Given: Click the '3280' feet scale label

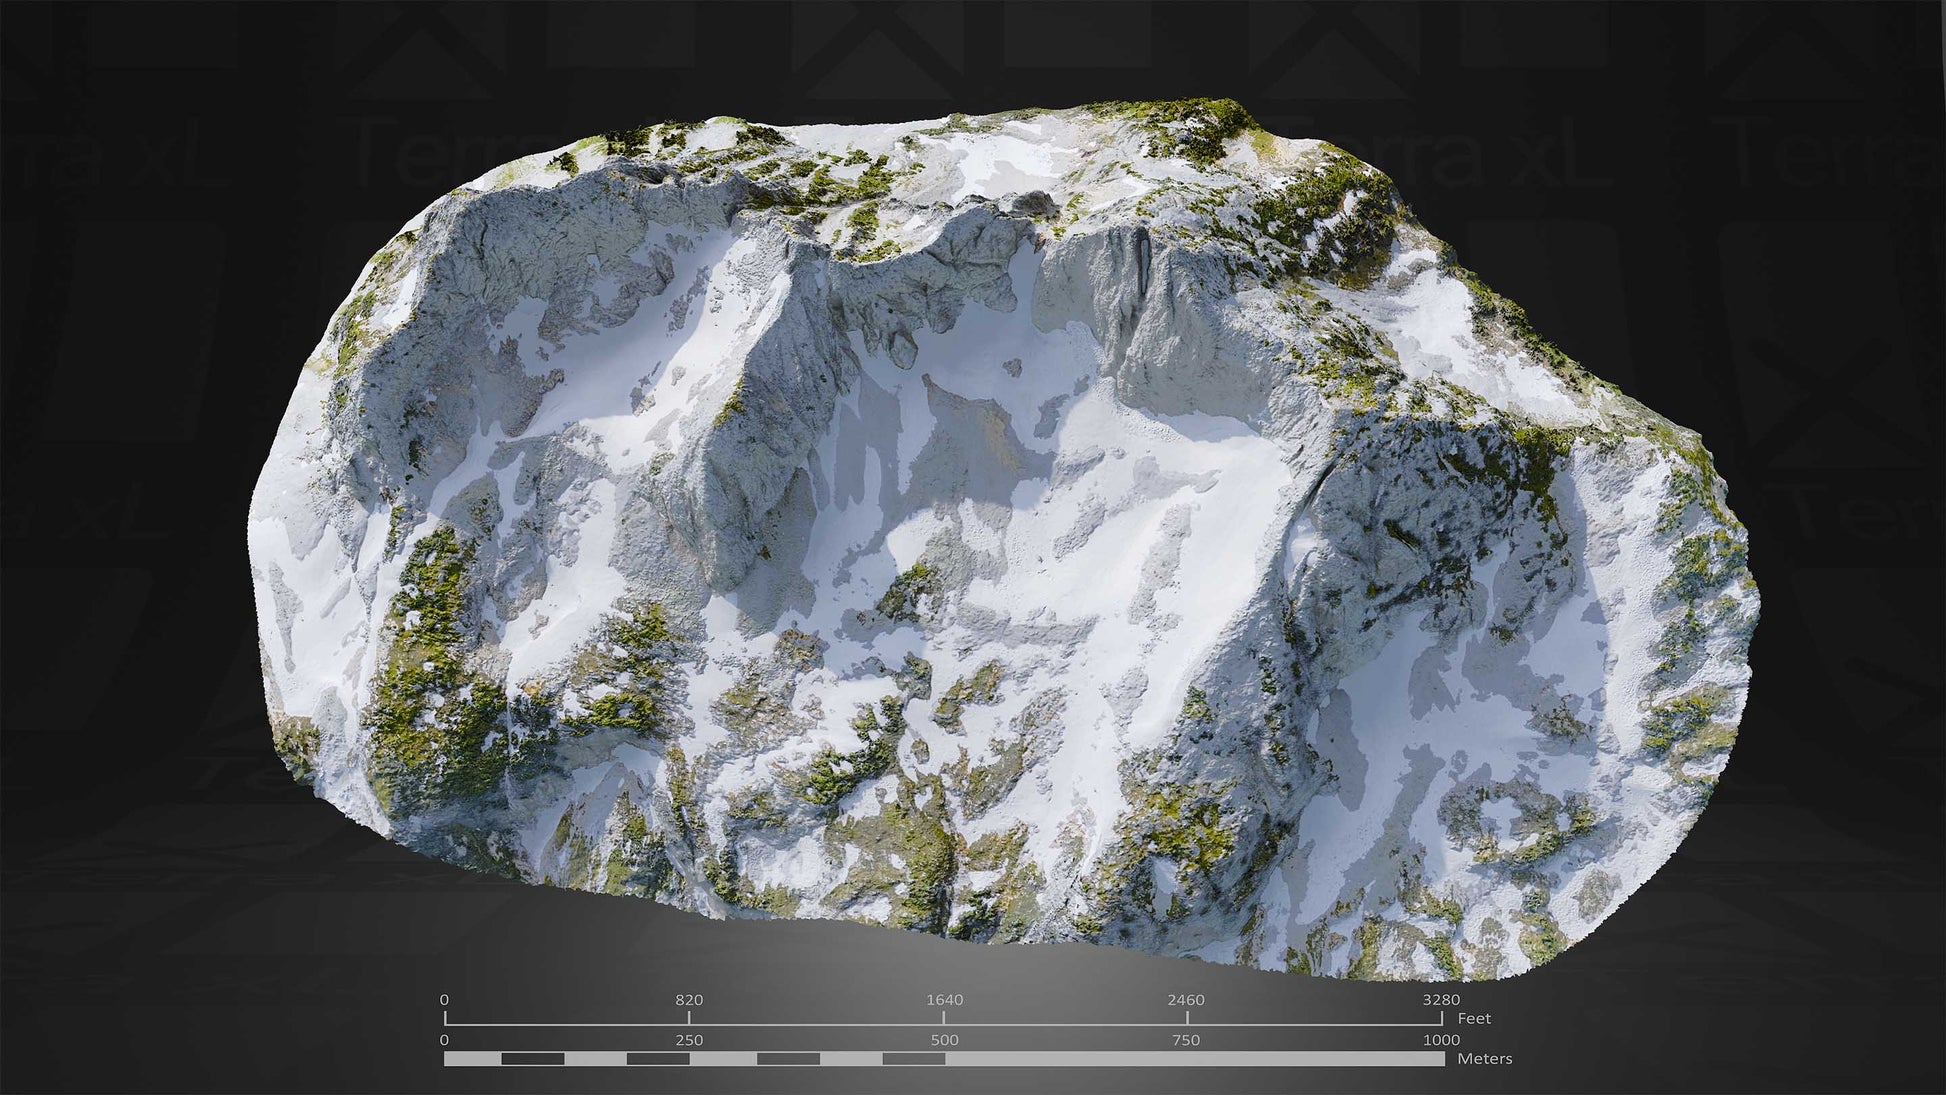Looking at the screenshot, I should tap(1442, 1000).
